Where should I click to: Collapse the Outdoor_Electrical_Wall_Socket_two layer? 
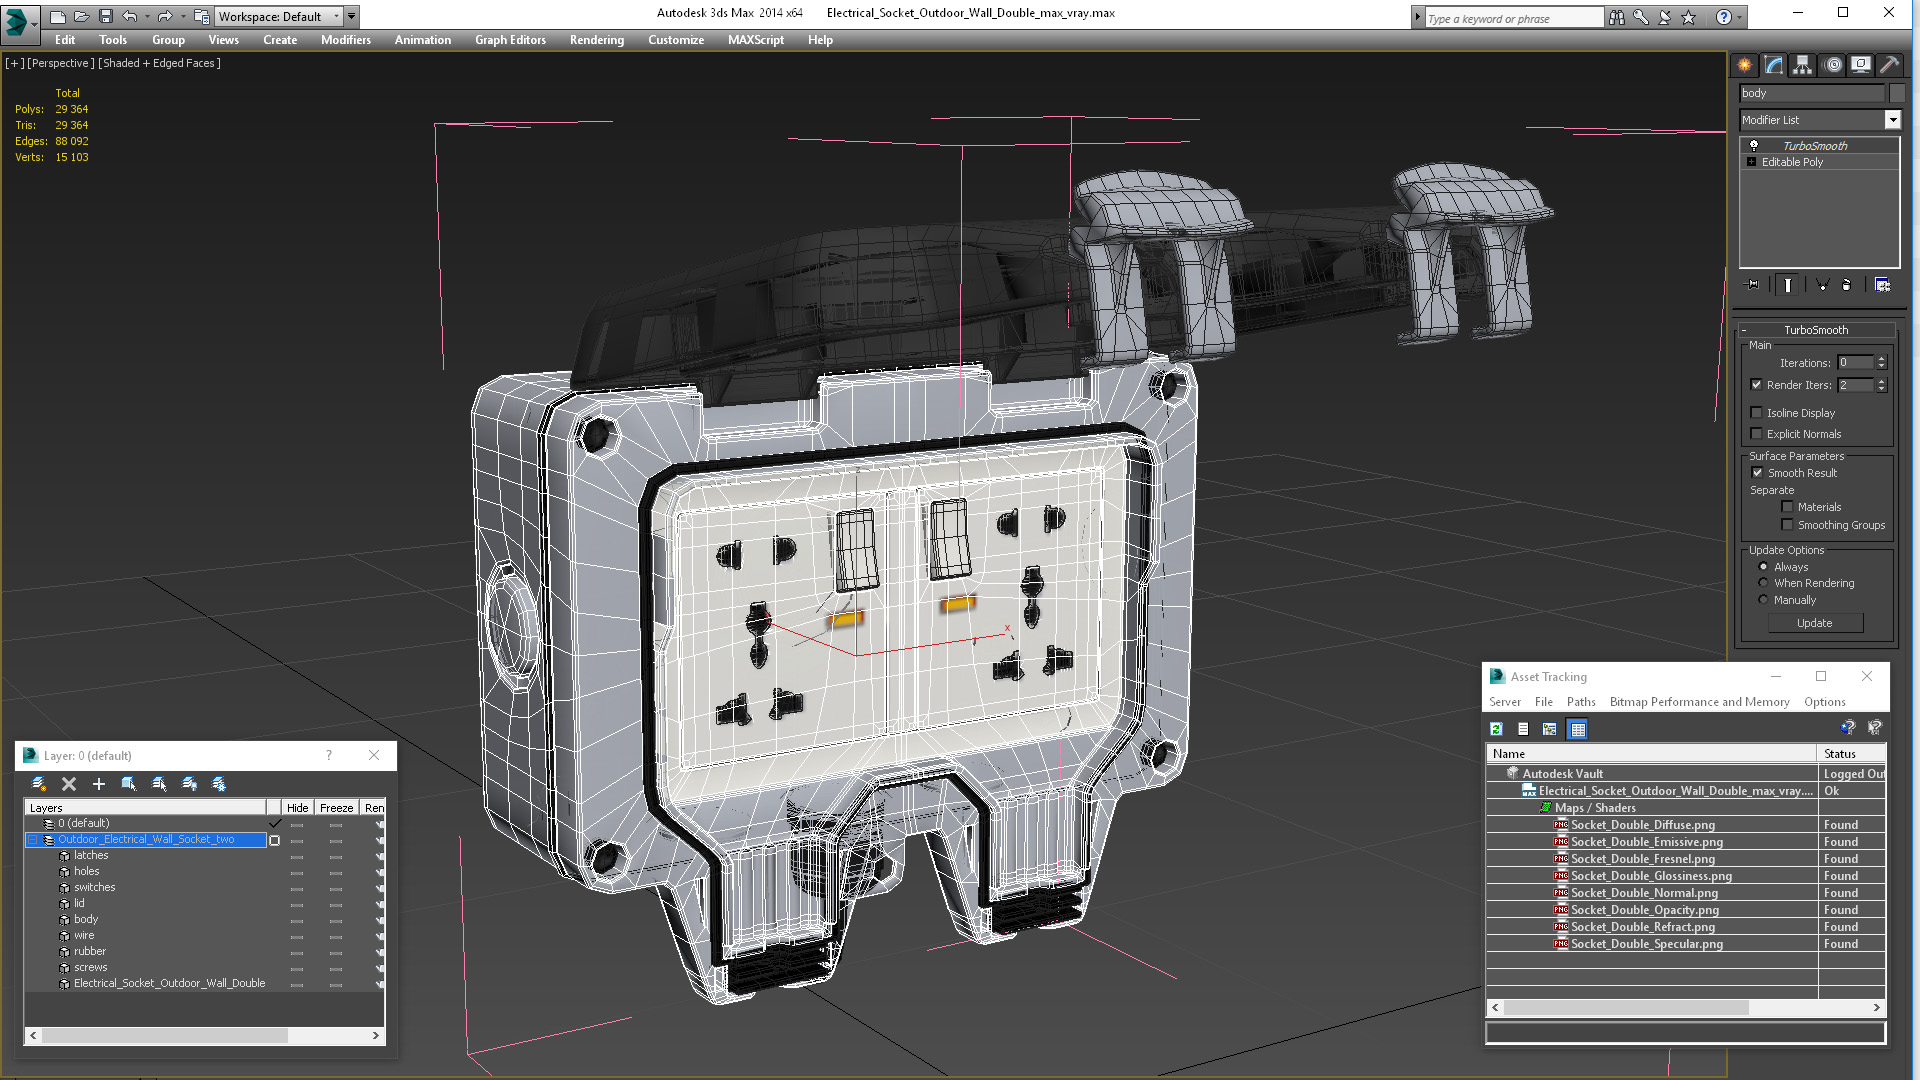point(32,840)
